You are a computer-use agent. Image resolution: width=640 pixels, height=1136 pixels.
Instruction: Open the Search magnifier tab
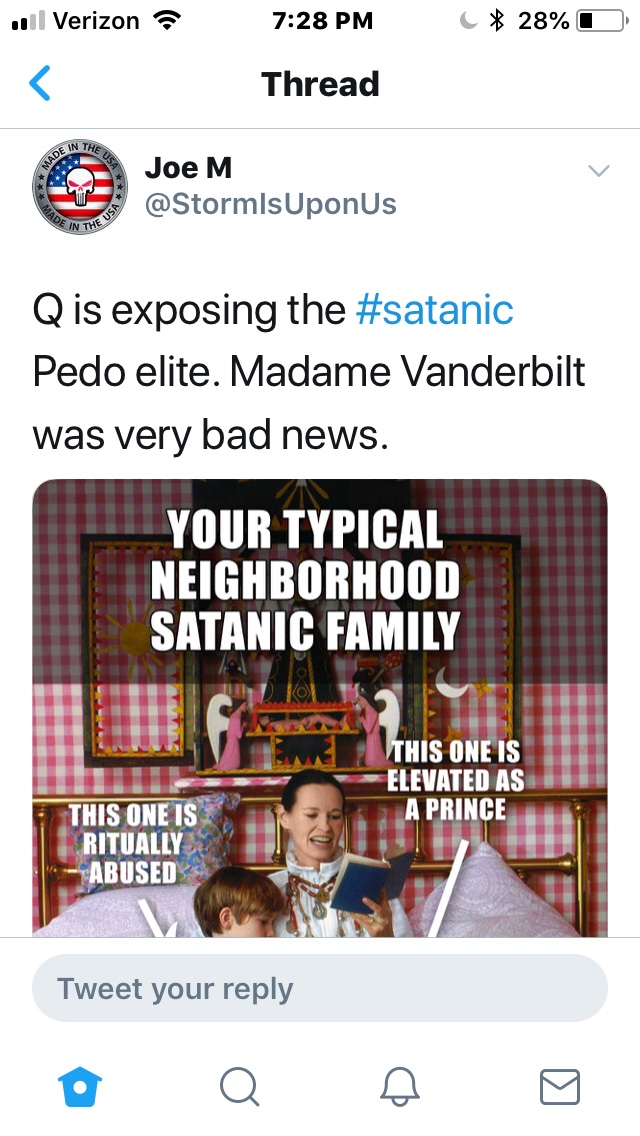(238, 1086)
